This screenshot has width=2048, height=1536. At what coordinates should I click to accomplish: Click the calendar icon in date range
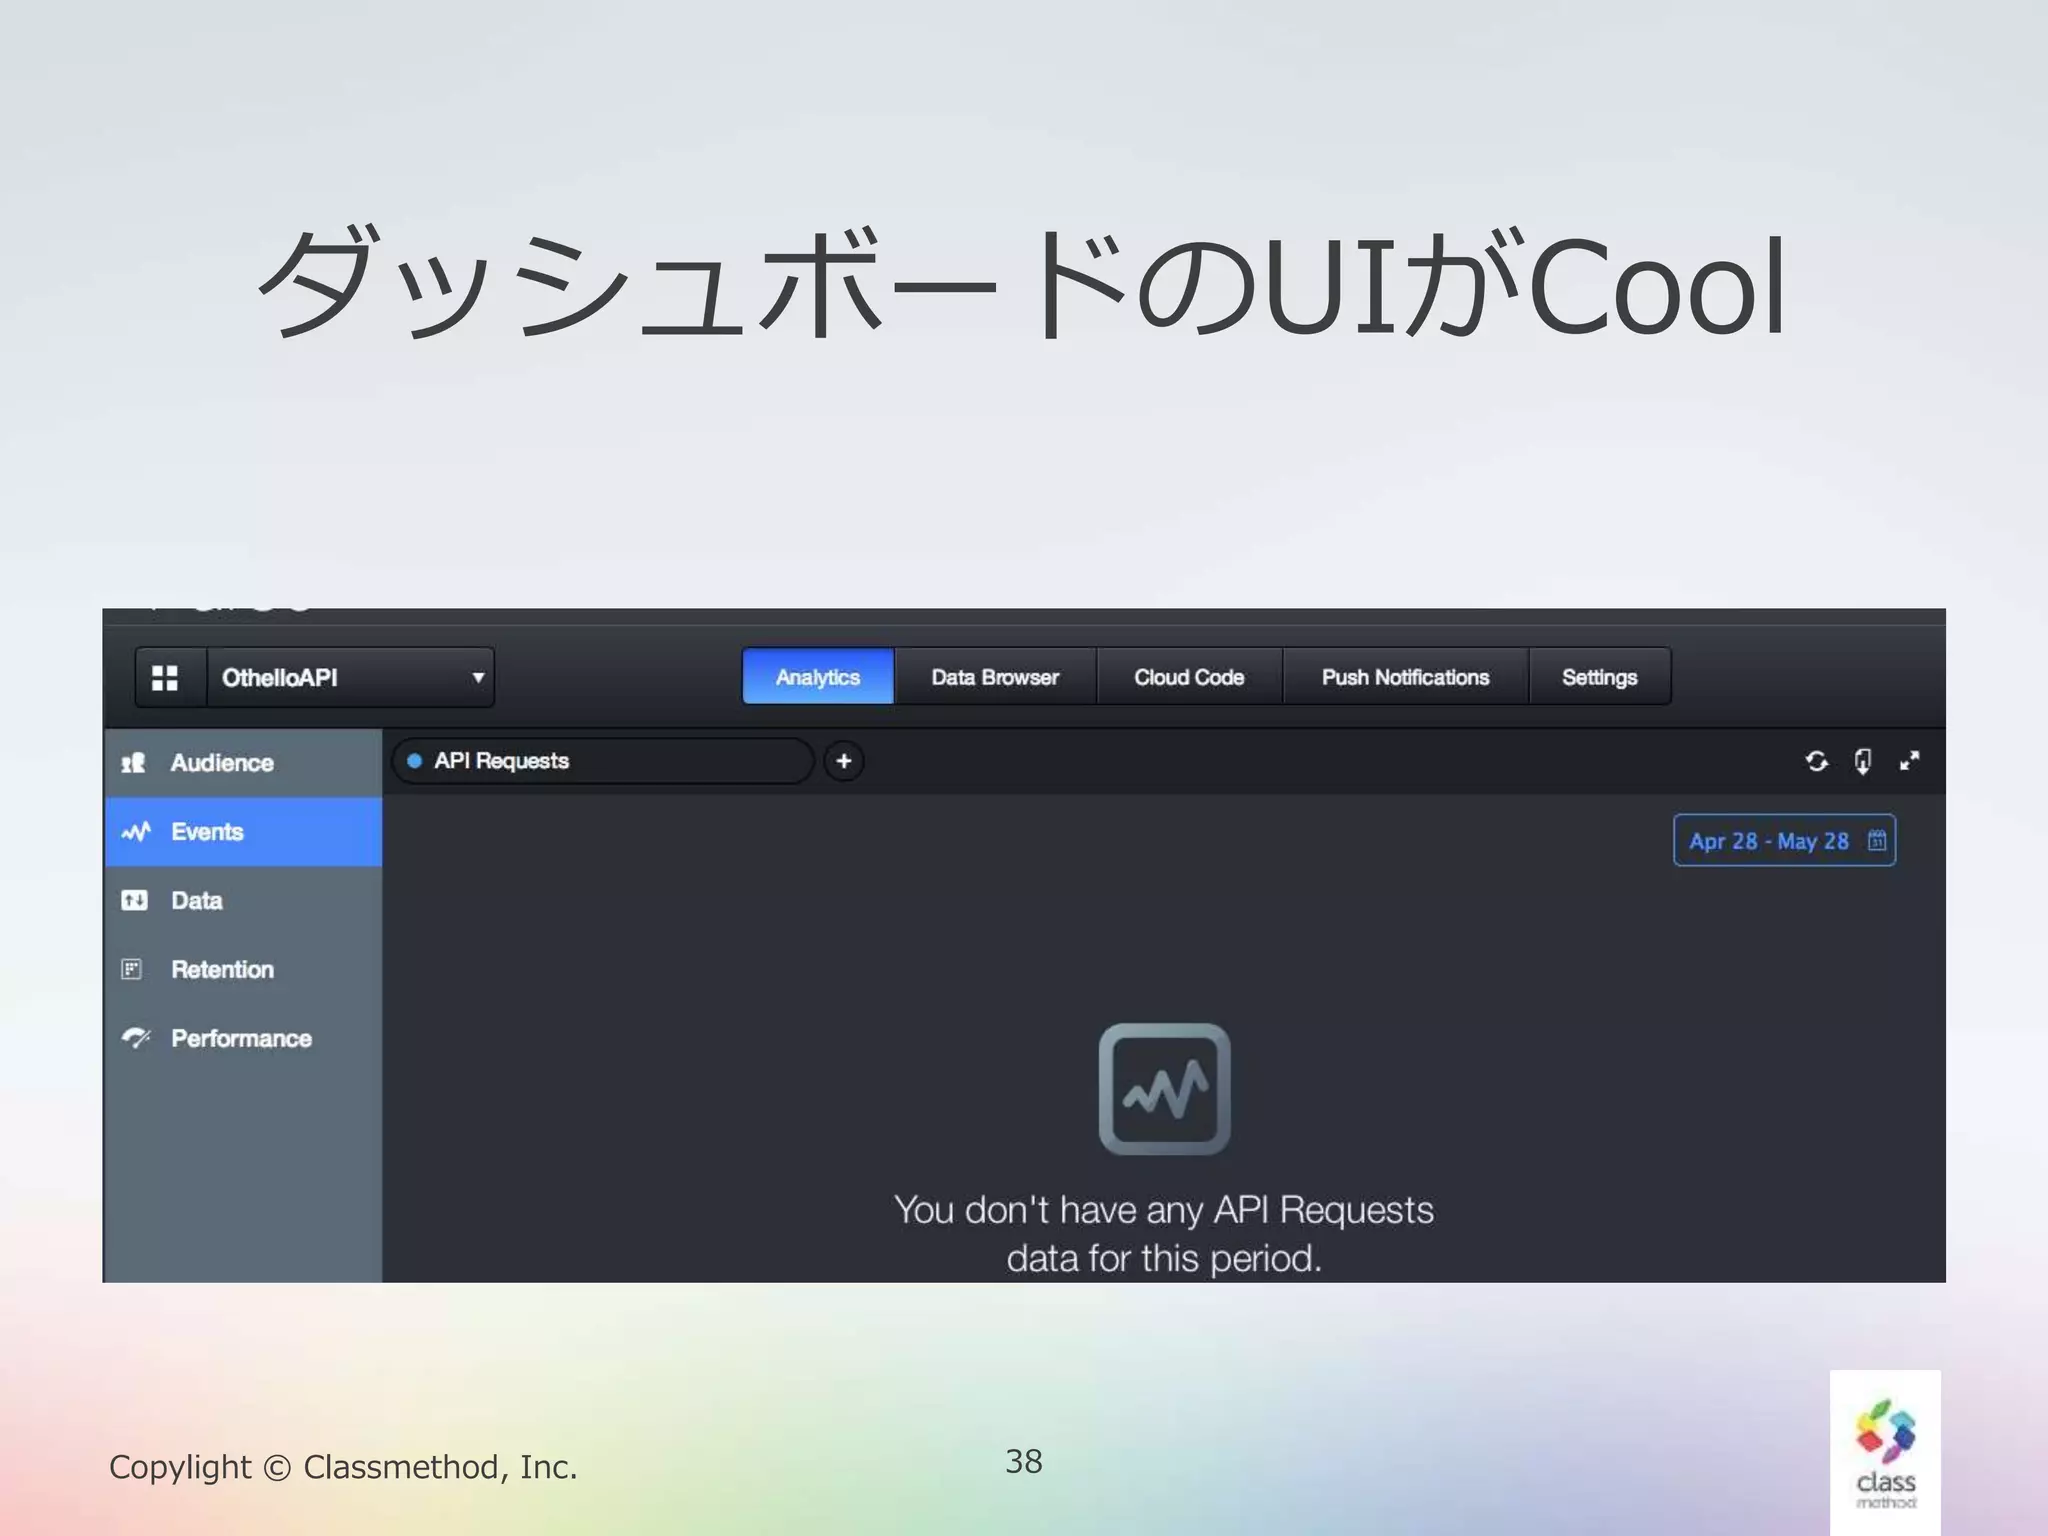(x=1877, y=840)
